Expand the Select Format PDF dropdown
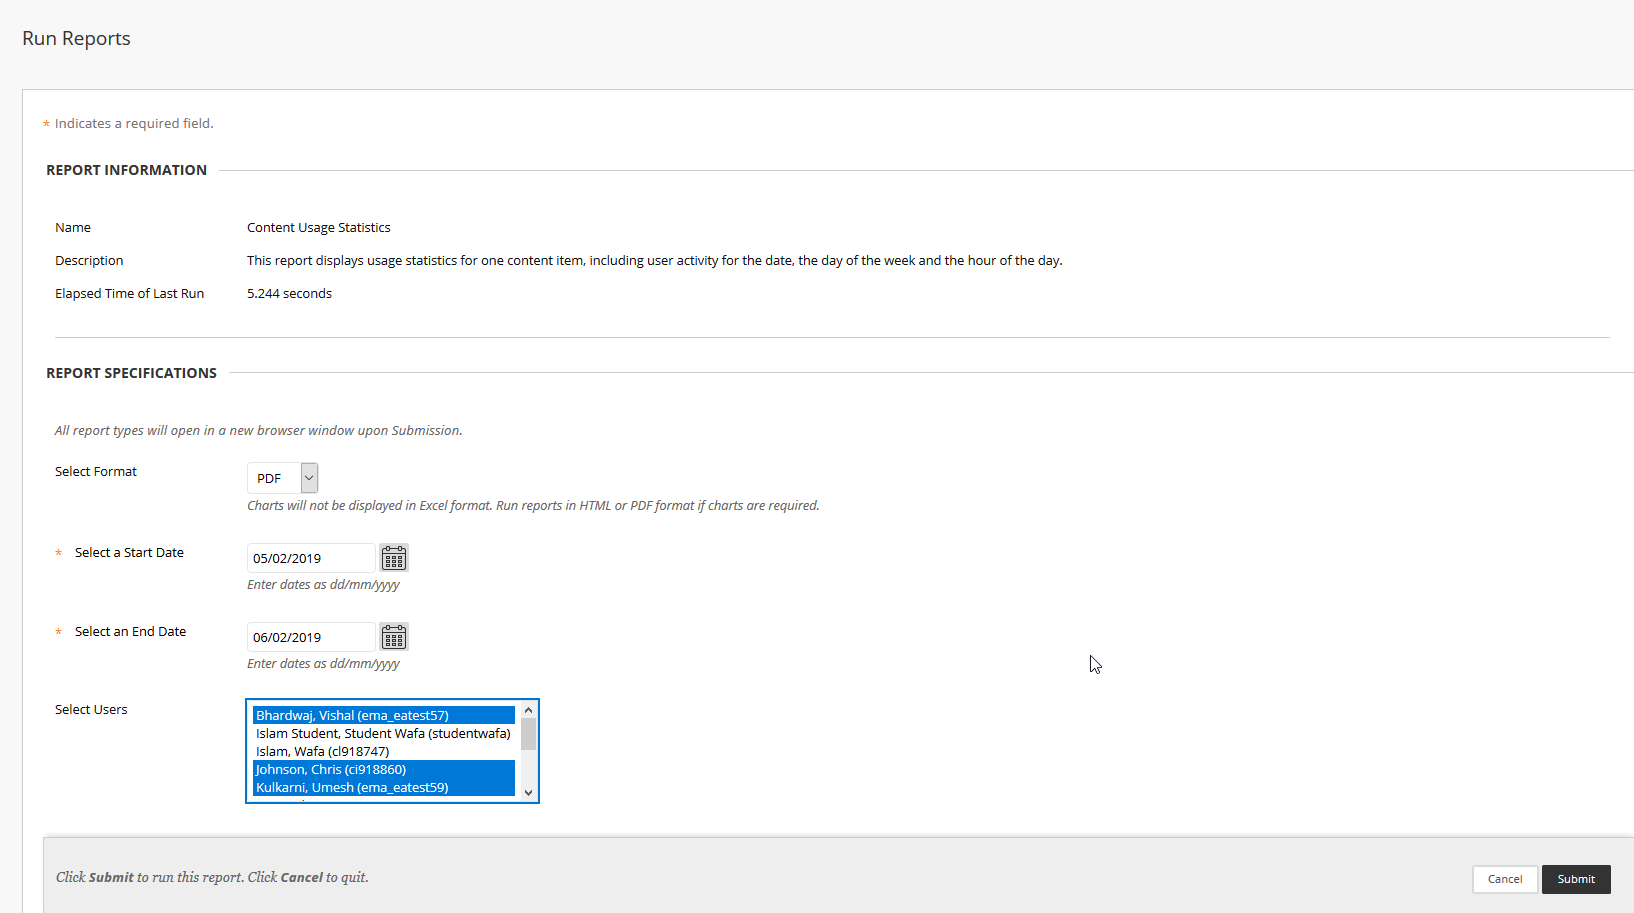This screenshot has width=1634, height=913. click(x=309, y=478)
